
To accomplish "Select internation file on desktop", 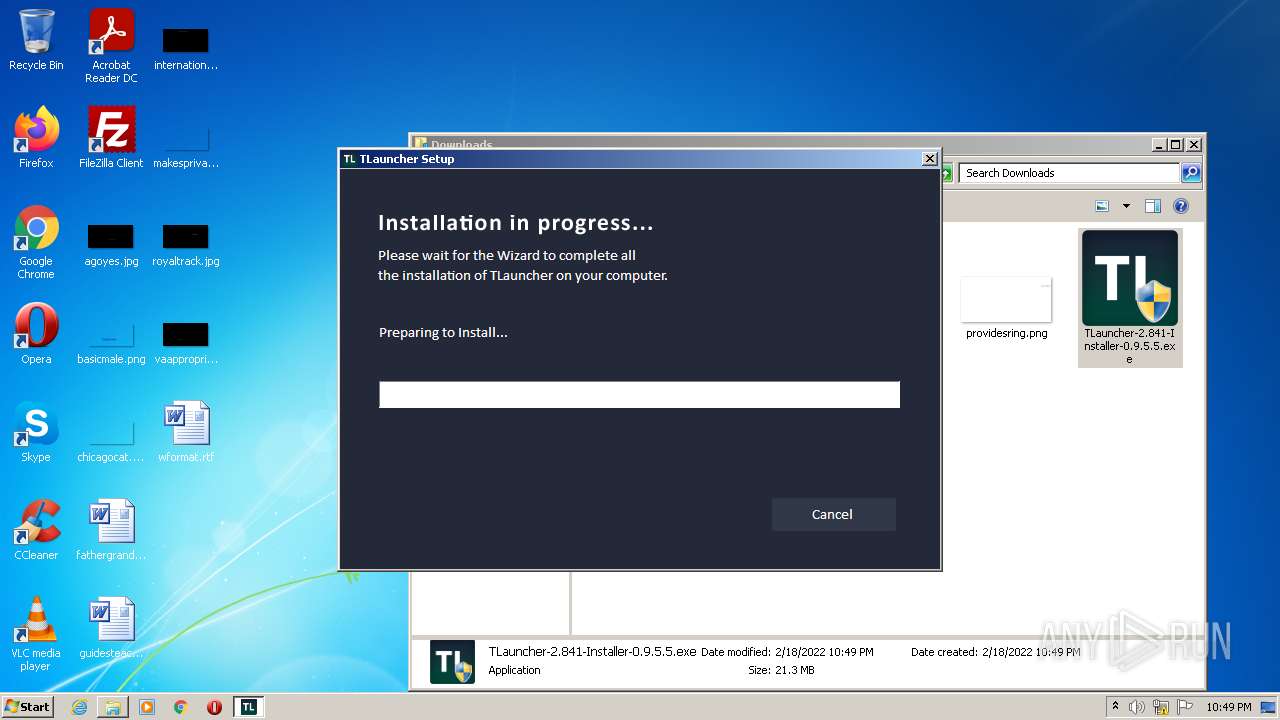I will point(186,47).
